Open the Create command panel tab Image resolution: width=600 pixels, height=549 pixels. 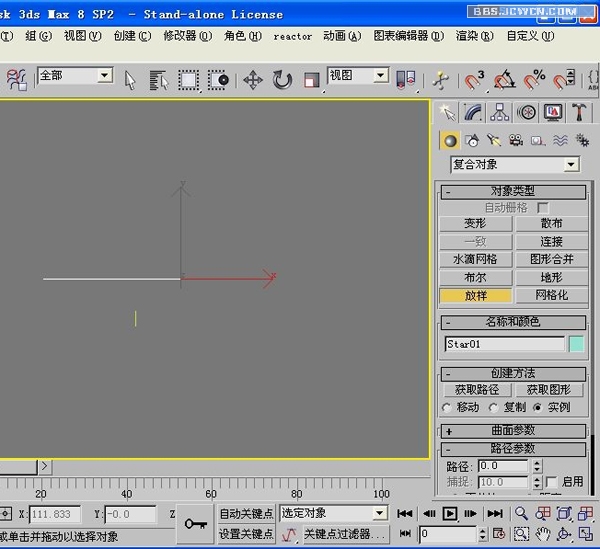(x=447, y=112)
